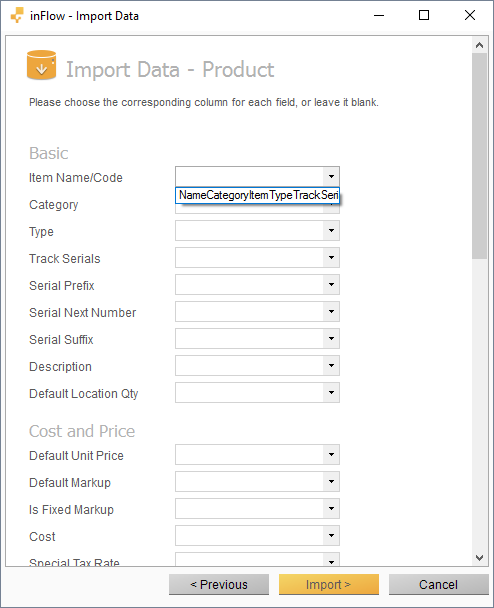Click the inFlow app icon in title bar
The image size is (494, 608).
[x=17, y=16]
